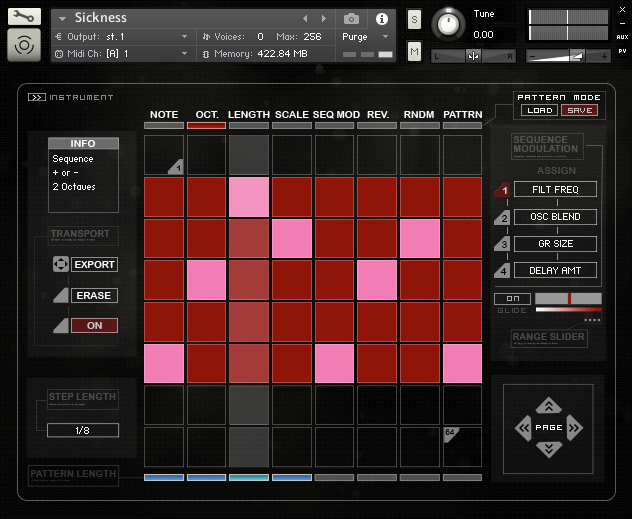Toggle the Solo S button
Viewport: 632px width, 519px height.
[415, 20]
